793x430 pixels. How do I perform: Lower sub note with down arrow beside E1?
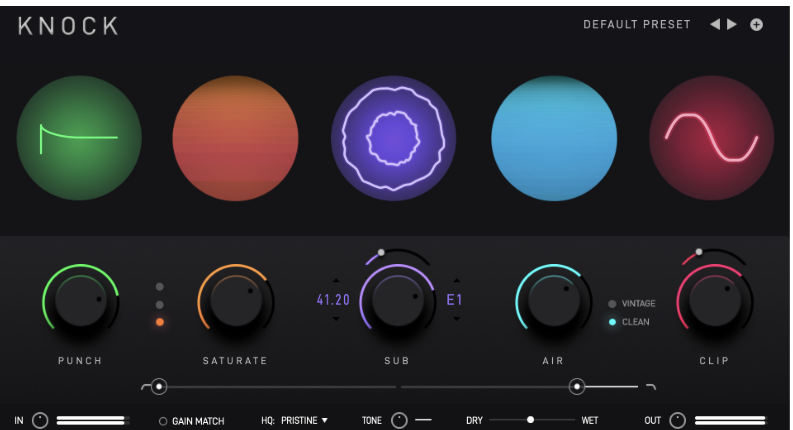[x=456, y=319]
